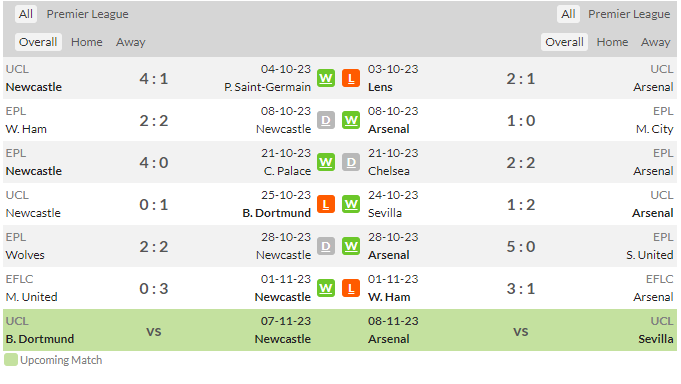Select the right Premier League filter tab
Viewport: 681px width, 384px height.
[x=629, y=14]
